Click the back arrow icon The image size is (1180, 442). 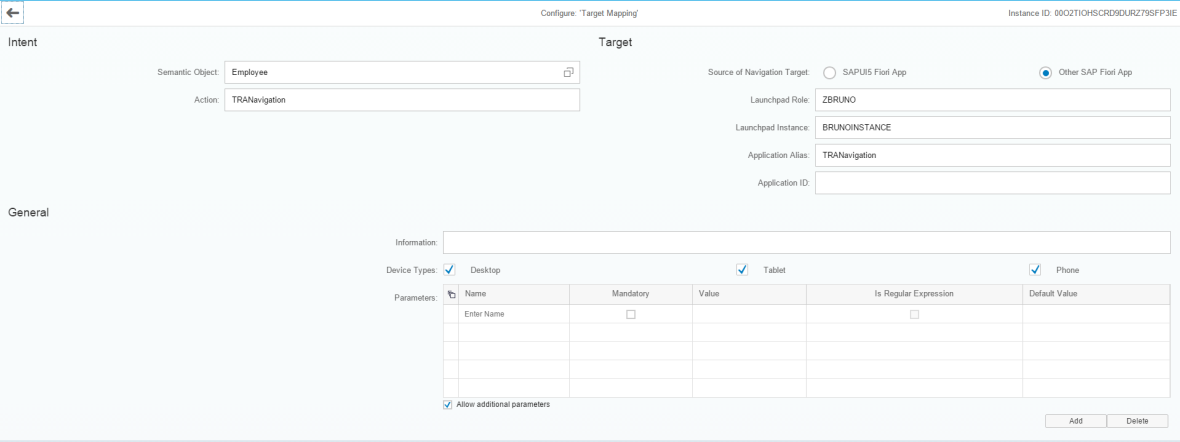[14, 12]
